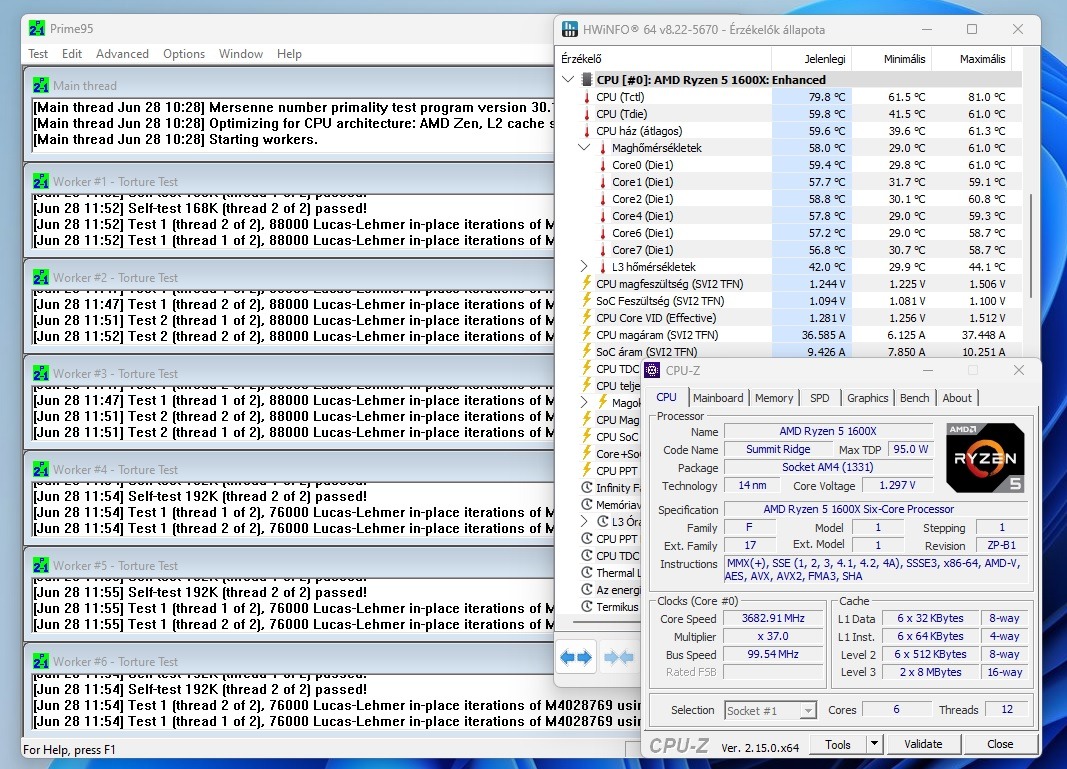Click the Worker #4 - Torture Test title bar
This screenshot has height=769, width=1067.
[291, 469]
